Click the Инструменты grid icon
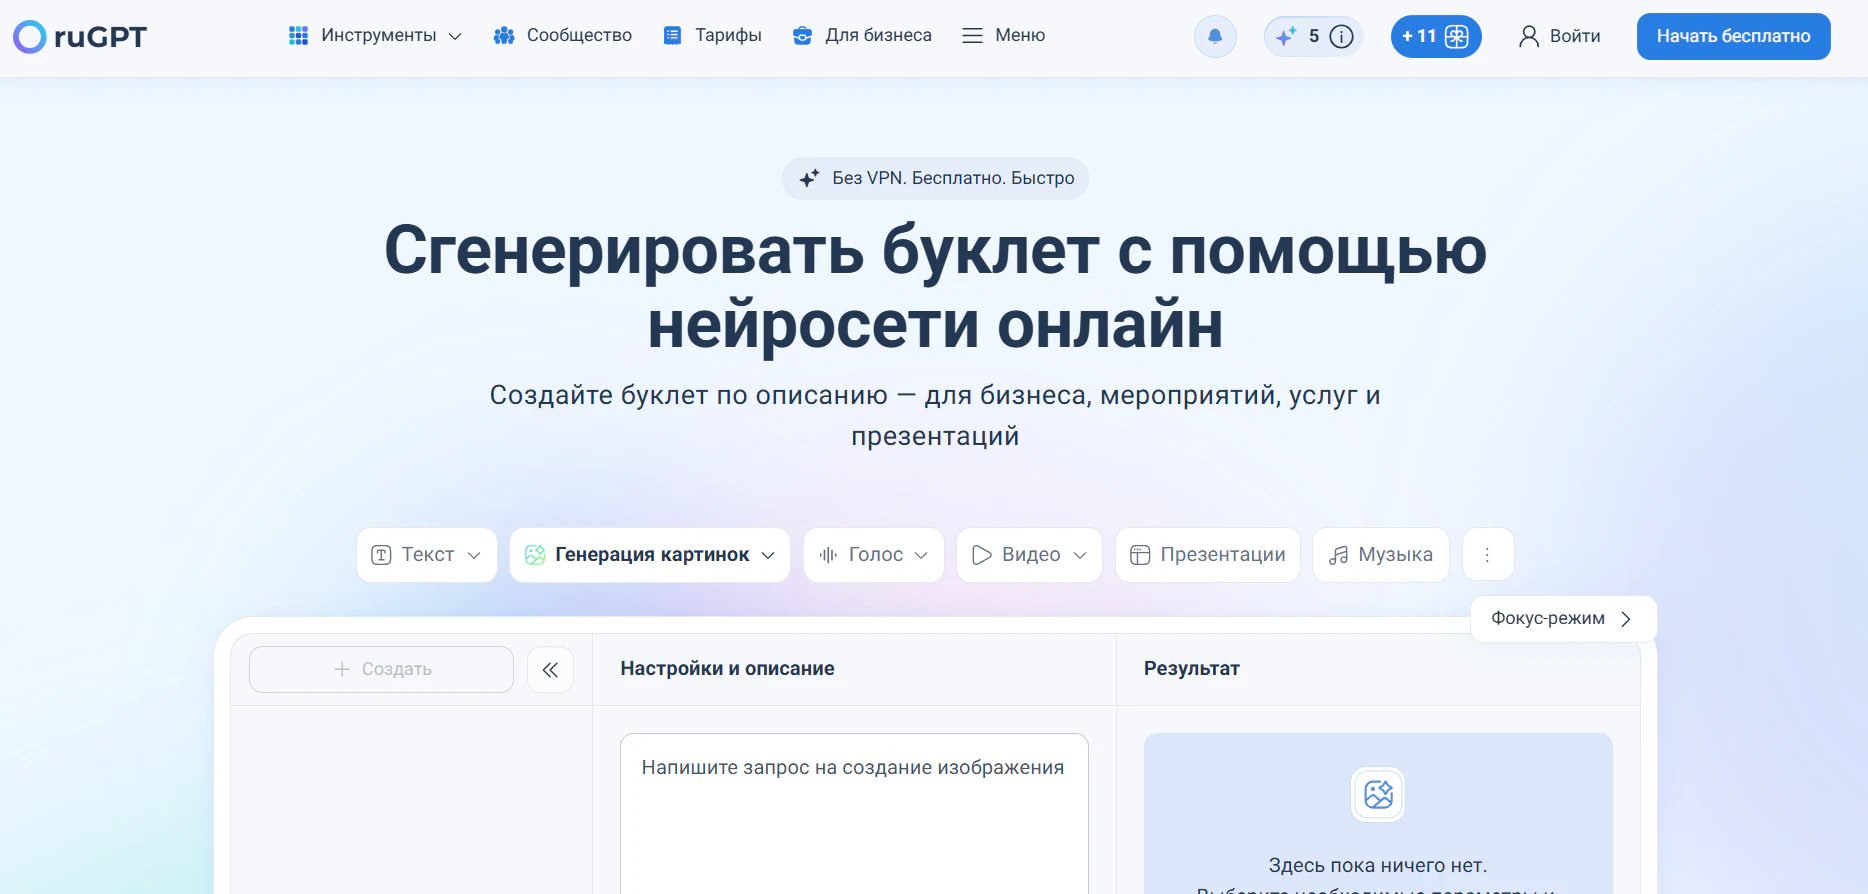Image resolution: width=1868 pixels, height=894 pixels. [298, 36]
